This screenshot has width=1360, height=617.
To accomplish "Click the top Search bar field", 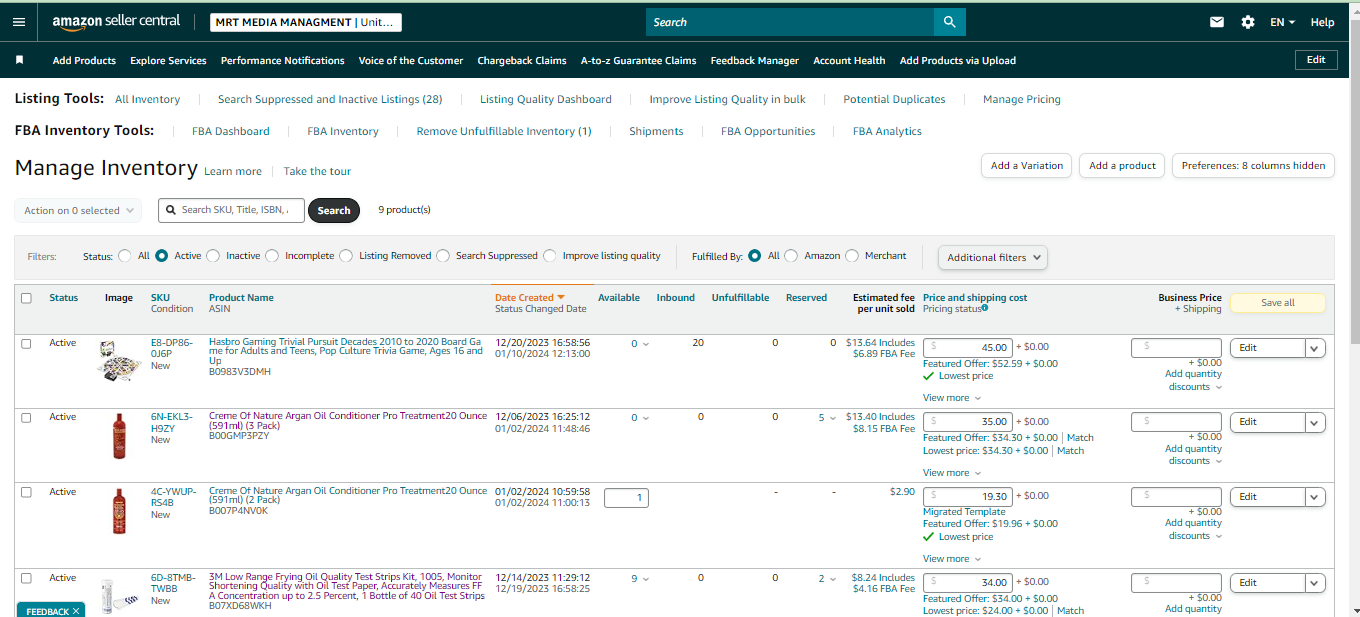I will [790, 22].
